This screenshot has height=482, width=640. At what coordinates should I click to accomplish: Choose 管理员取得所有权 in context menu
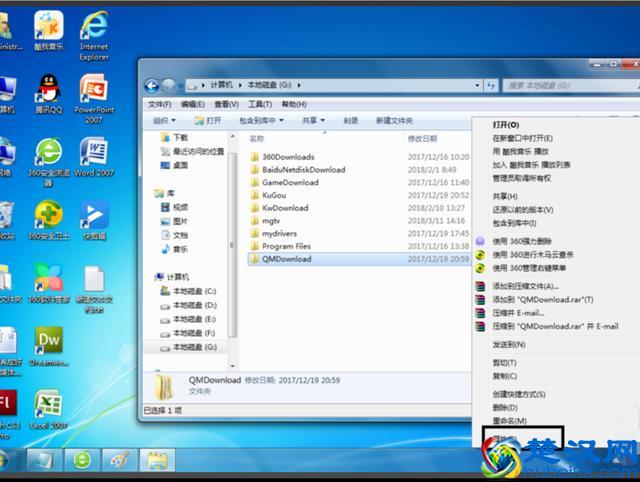click(522, 178)
